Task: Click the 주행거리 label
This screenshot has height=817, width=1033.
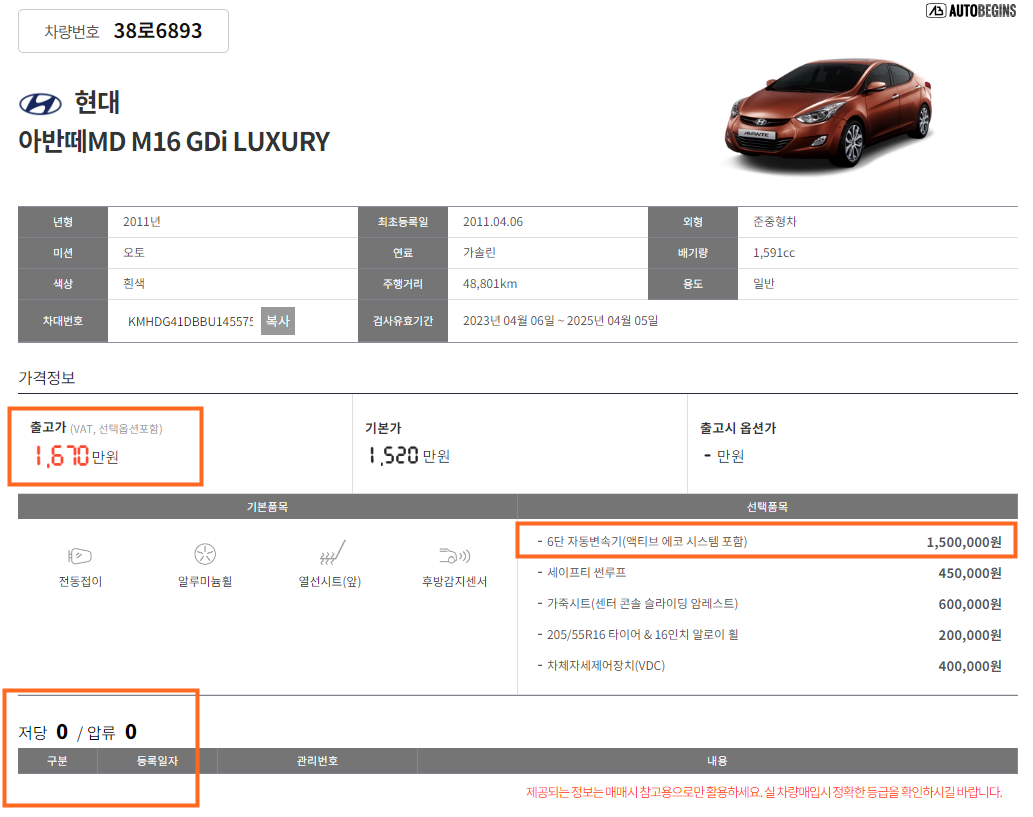Action: 403,284
